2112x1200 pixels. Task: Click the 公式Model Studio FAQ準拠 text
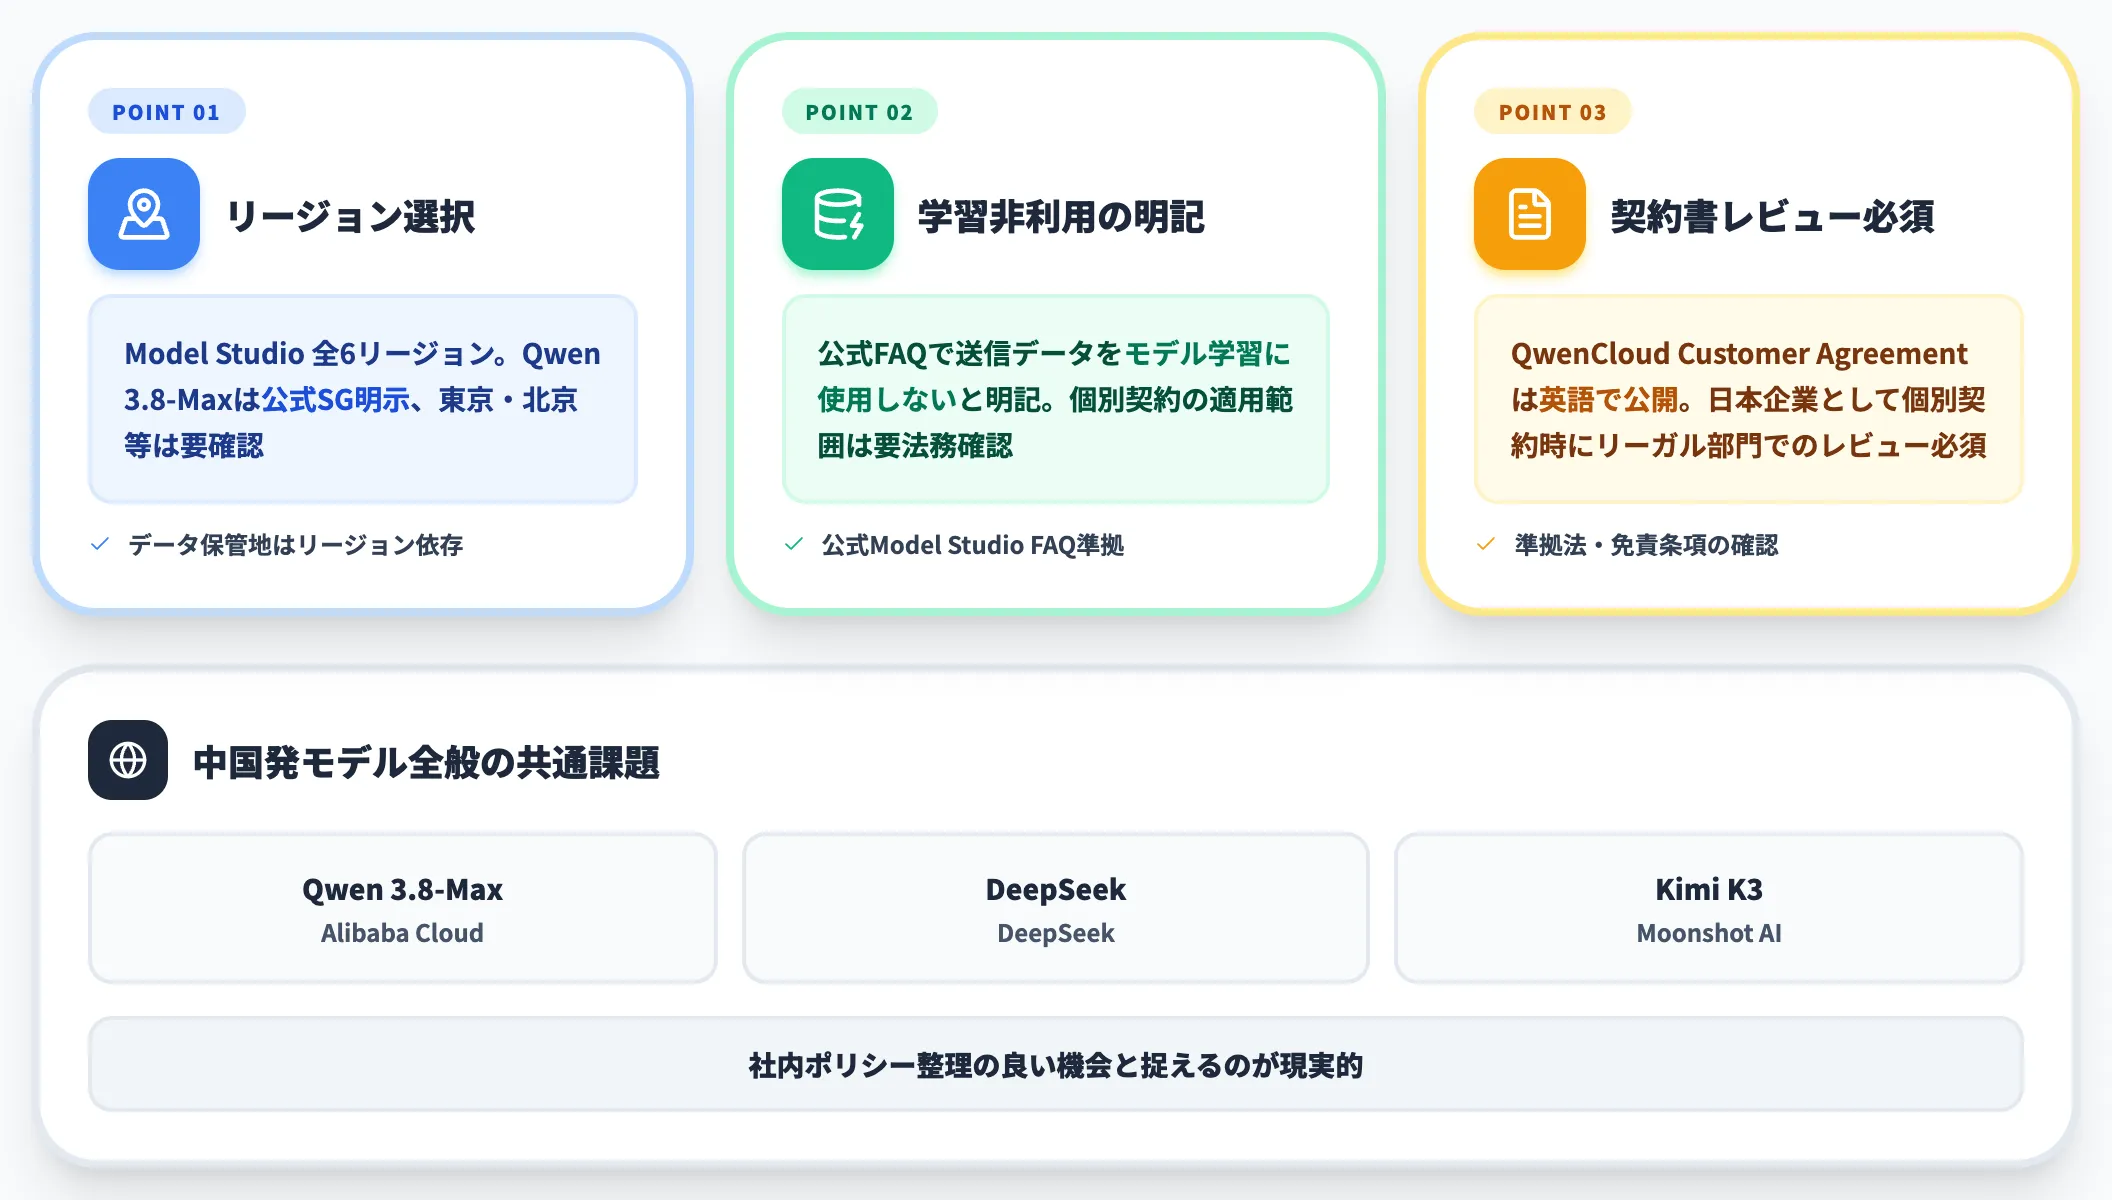coord(973,545)
